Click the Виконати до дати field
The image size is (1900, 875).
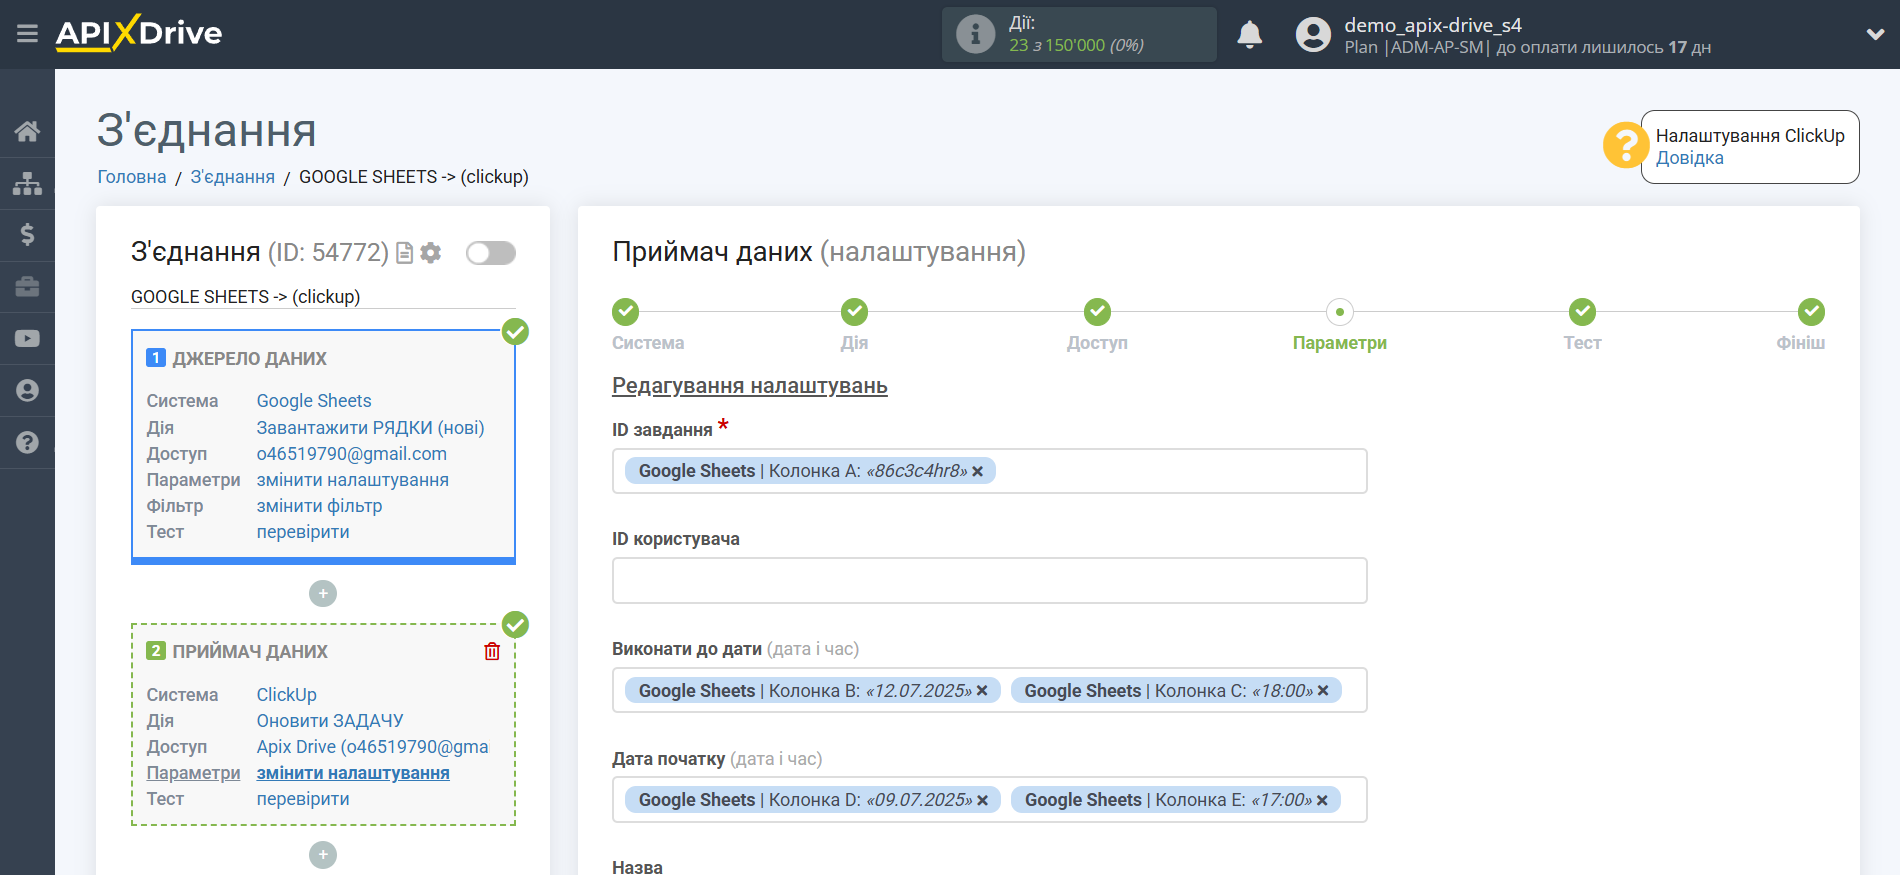click(989, 691)
